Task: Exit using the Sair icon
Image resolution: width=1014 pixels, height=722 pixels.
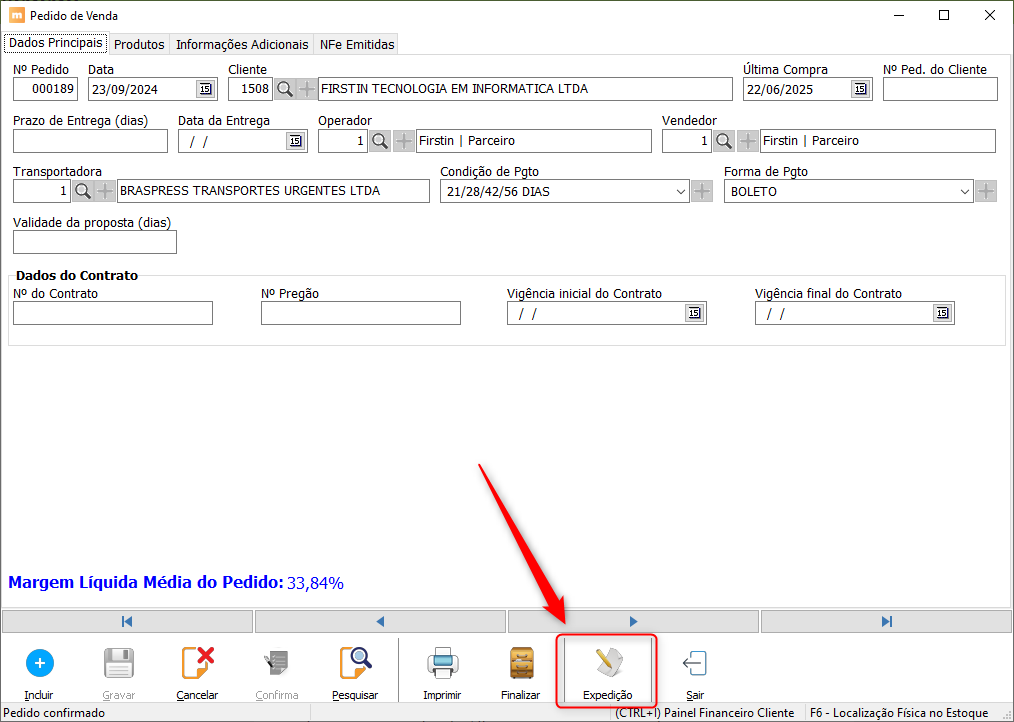Action: point(694,663)
